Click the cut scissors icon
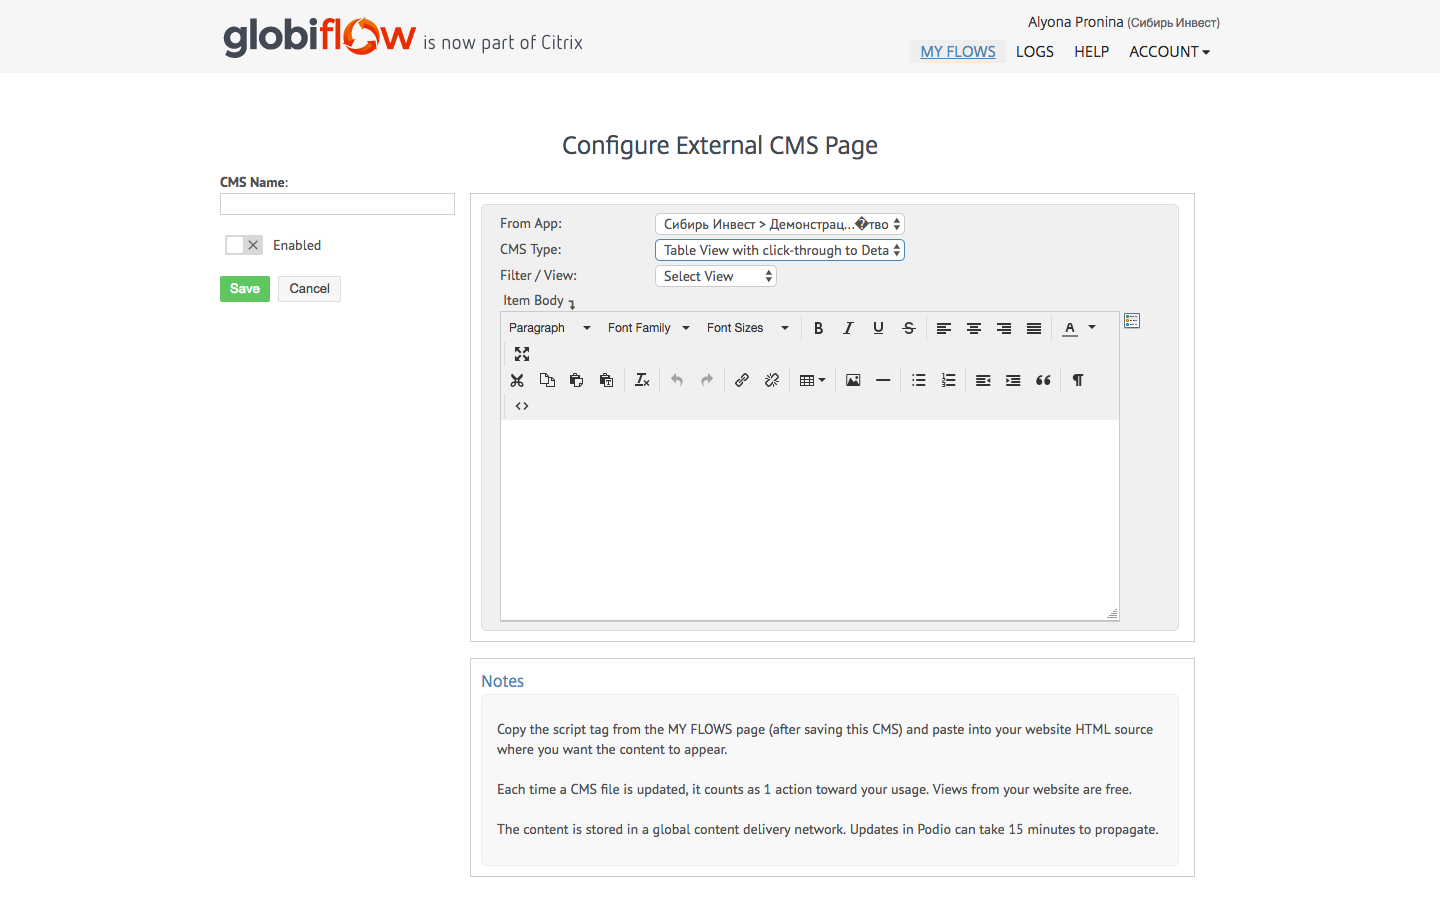The width and height of the screenshot is (1440, 900). pos(517,380)
